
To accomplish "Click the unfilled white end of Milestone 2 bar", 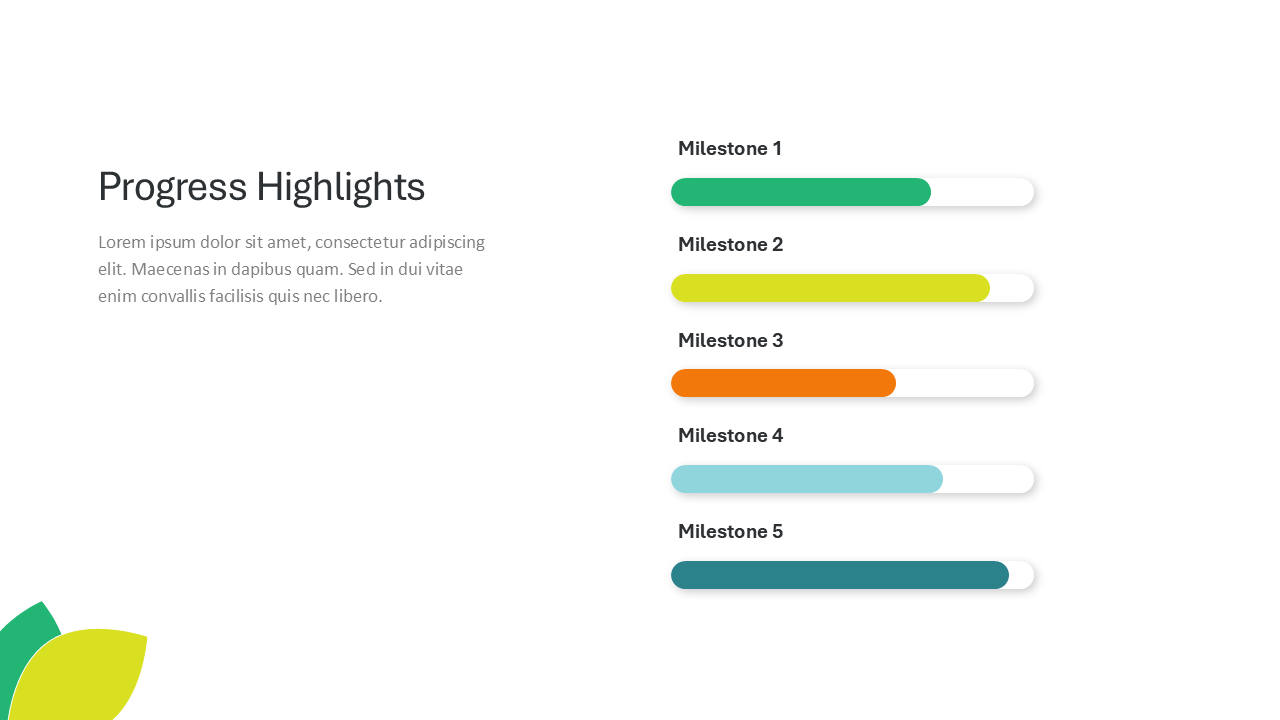I will (x=1011, y=288).
